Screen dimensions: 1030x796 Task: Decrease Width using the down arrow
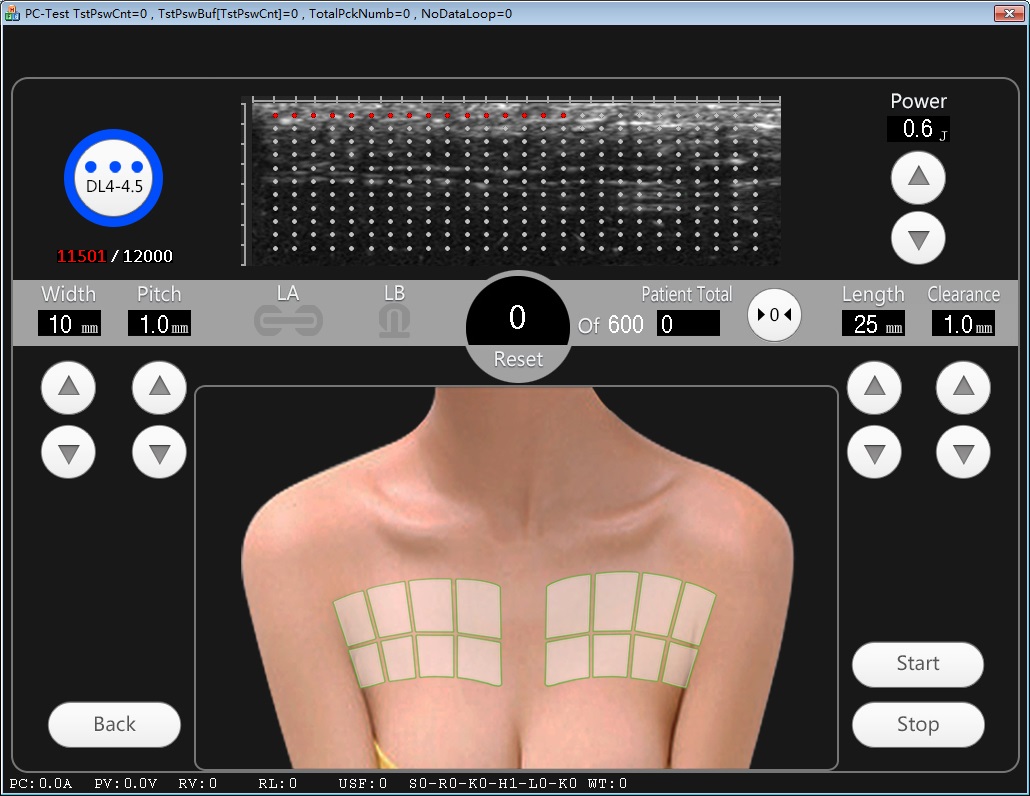coord(69,453)
